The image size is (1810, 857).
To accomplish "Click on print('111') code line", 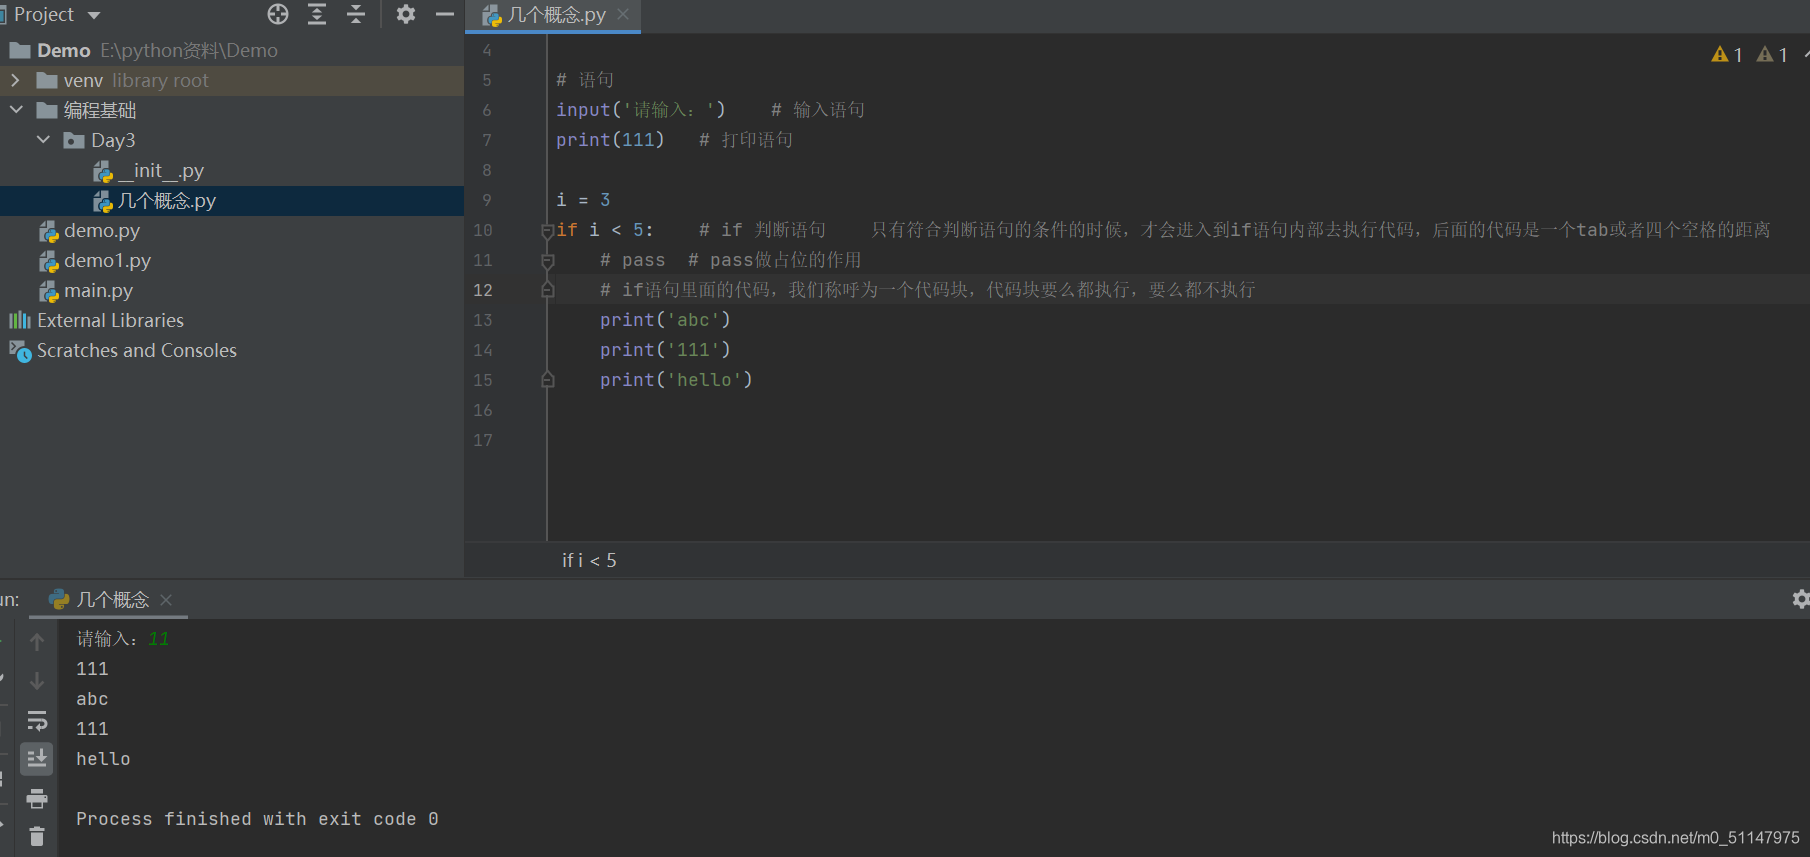I will click(x=665, y=350).
